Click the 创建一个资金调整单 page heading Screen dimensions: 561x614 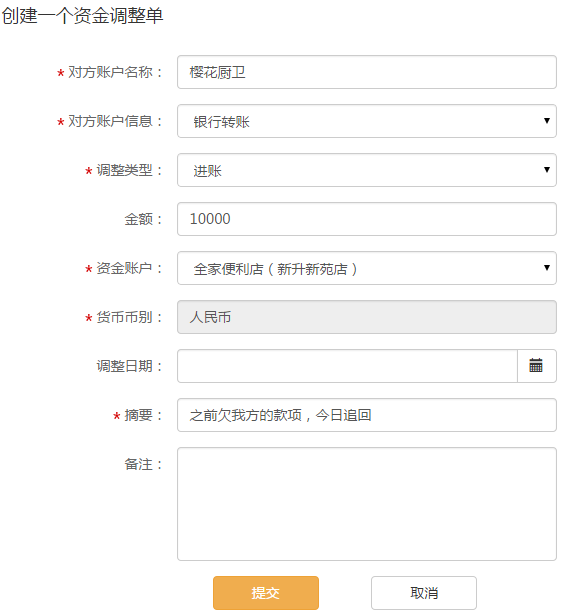[x=82, y=16]
